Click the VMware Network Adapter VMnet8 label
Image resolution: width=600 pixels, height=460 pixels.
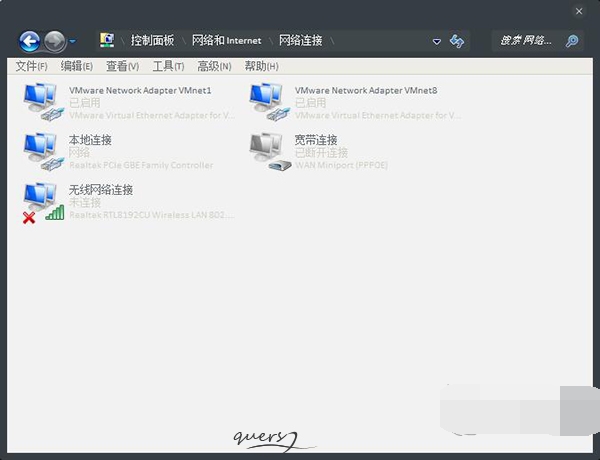tap(366, 91)
